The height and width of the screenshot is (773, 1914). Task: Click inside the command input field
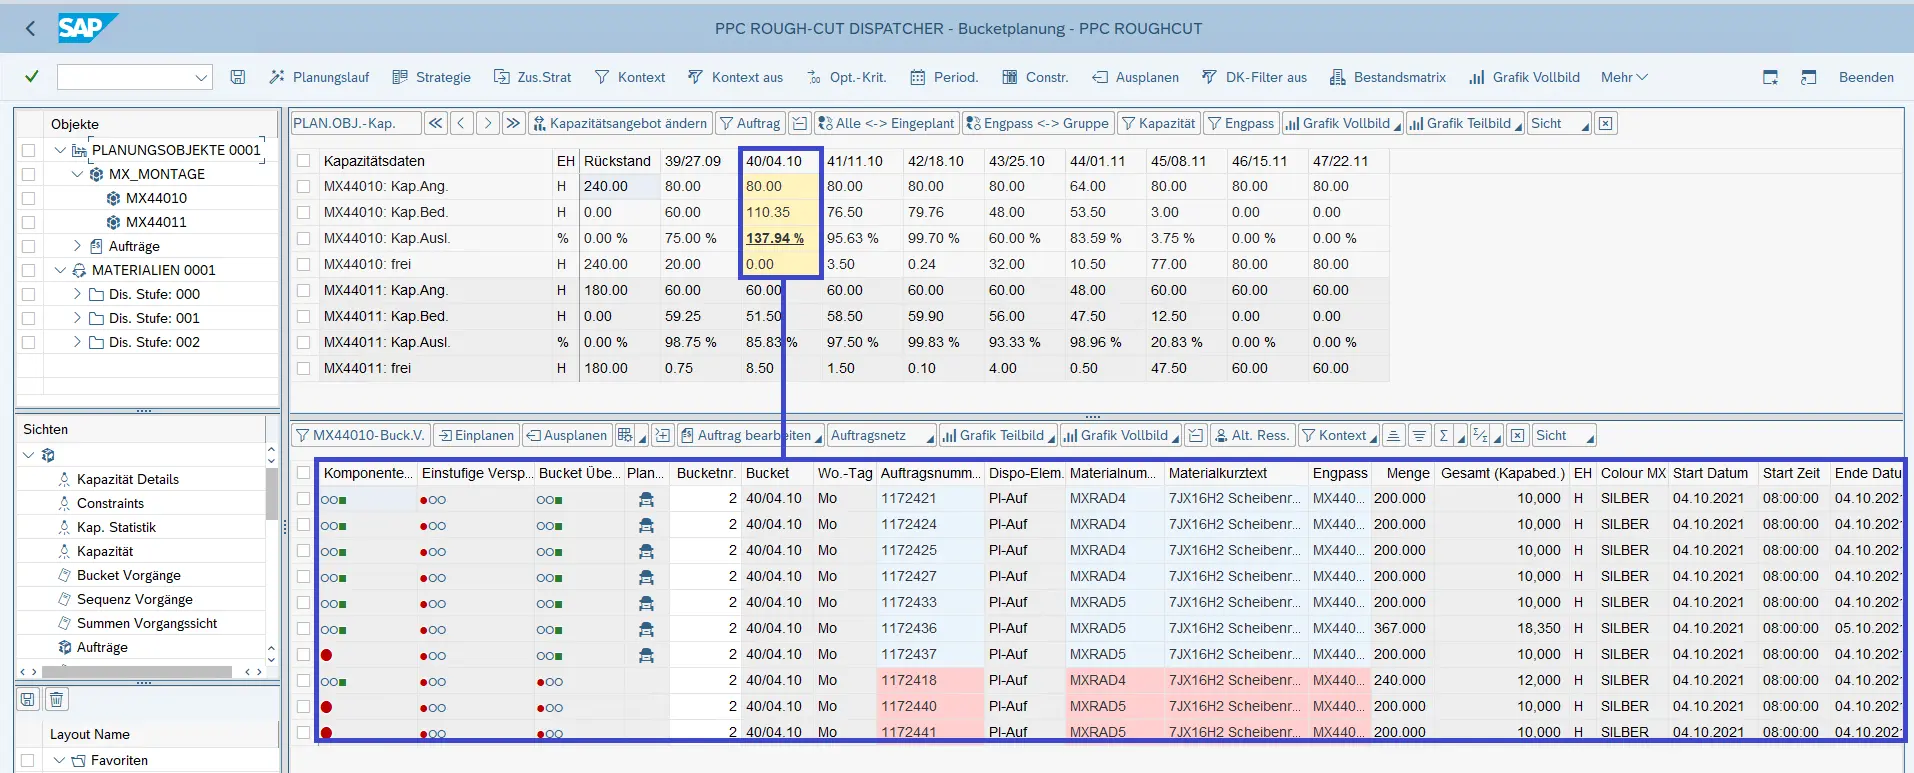125,77
